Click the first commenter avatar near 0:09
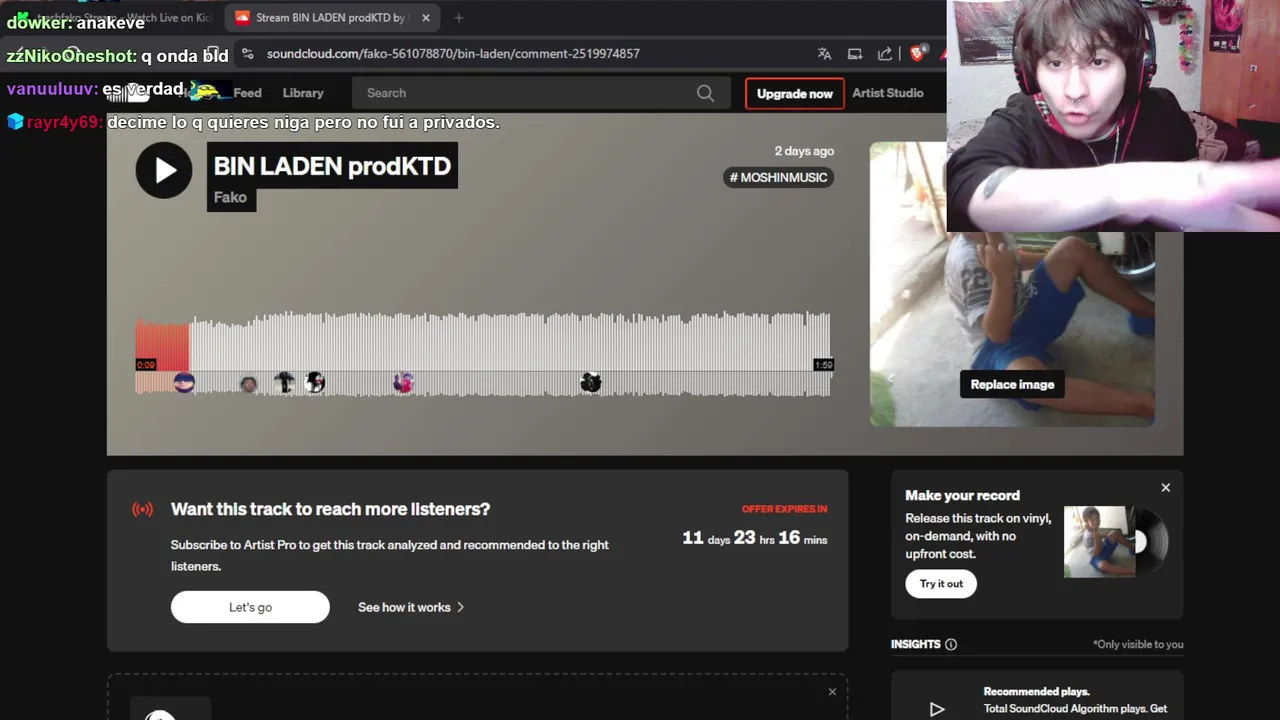Screen dimensions: 1280x720 pyautogui.click(x=184, y=383)
